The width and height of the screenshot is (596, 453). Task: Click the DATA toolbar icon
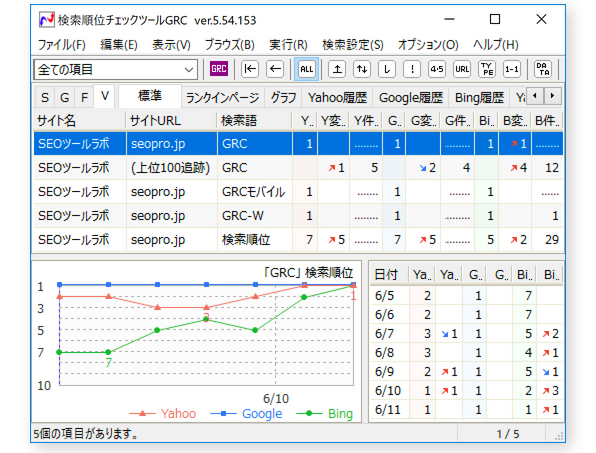[x=543, y=69]
